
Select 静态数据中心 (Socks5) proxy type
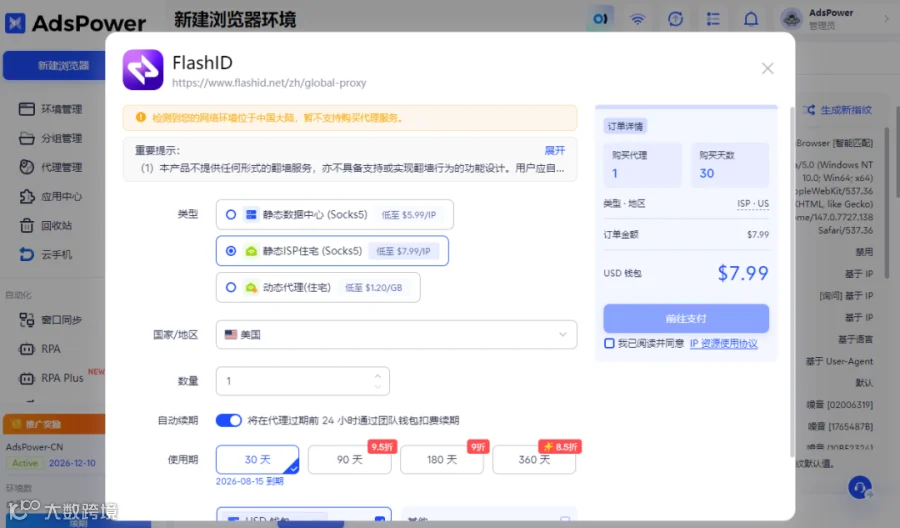335,215
